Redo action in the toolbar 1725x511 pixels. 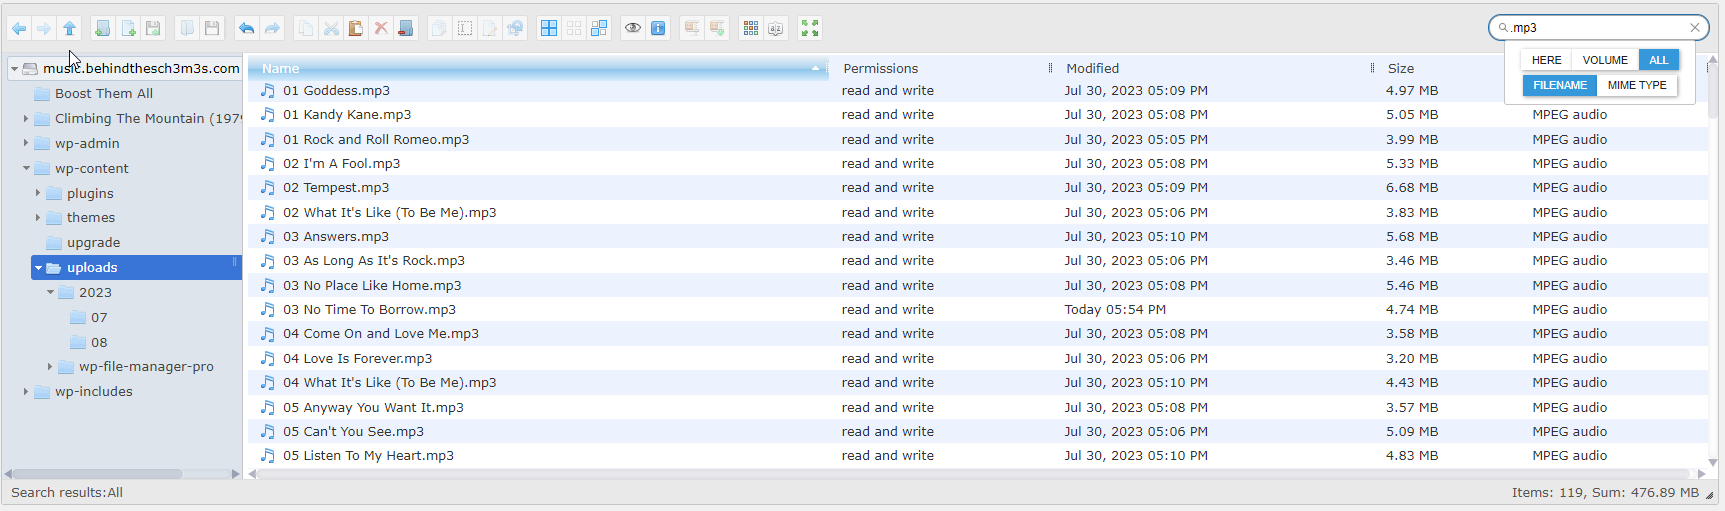point(272,28)
